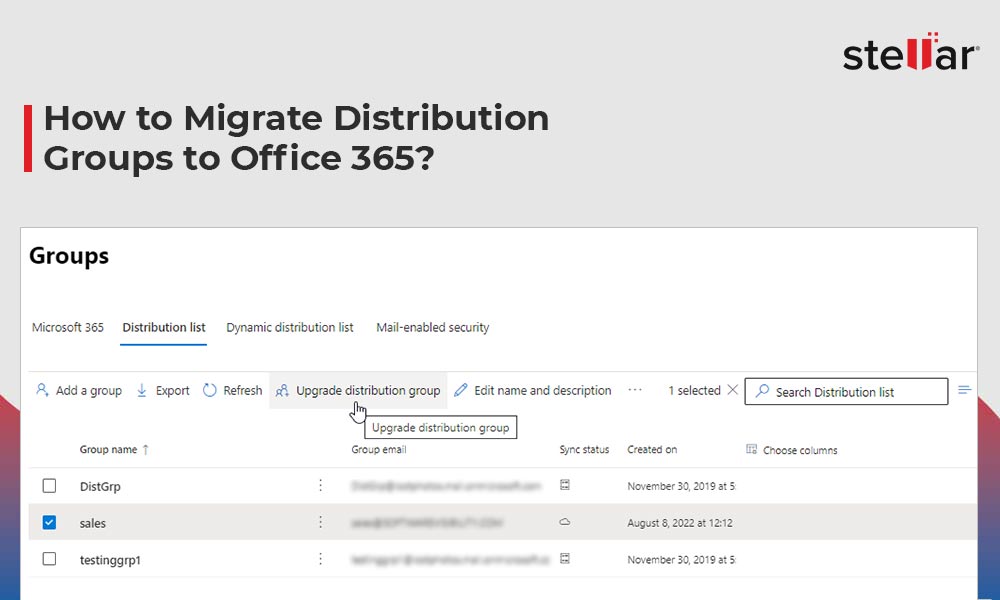
Task: Click the search magnifier icon
Action: click(x=761, y=391)
